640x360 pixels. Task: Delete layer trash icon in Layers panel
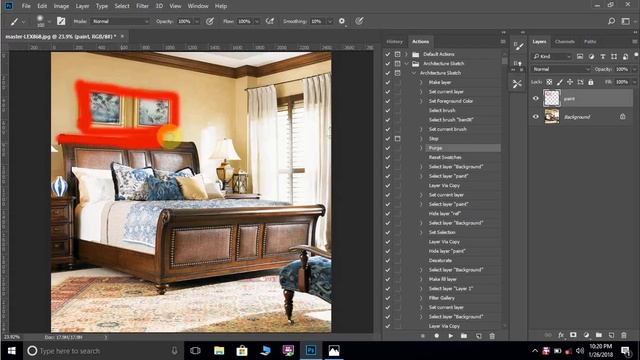tap(624, 335)
